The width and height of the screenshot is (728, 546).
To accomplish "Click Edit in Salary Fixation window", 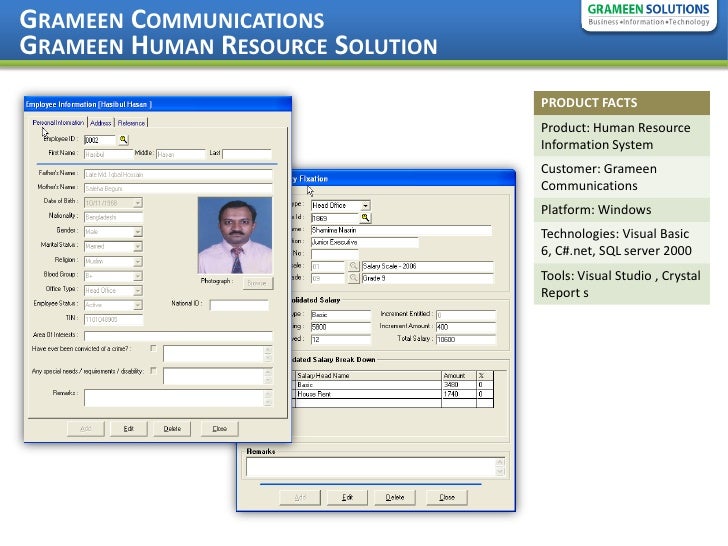I will [347, 497].
